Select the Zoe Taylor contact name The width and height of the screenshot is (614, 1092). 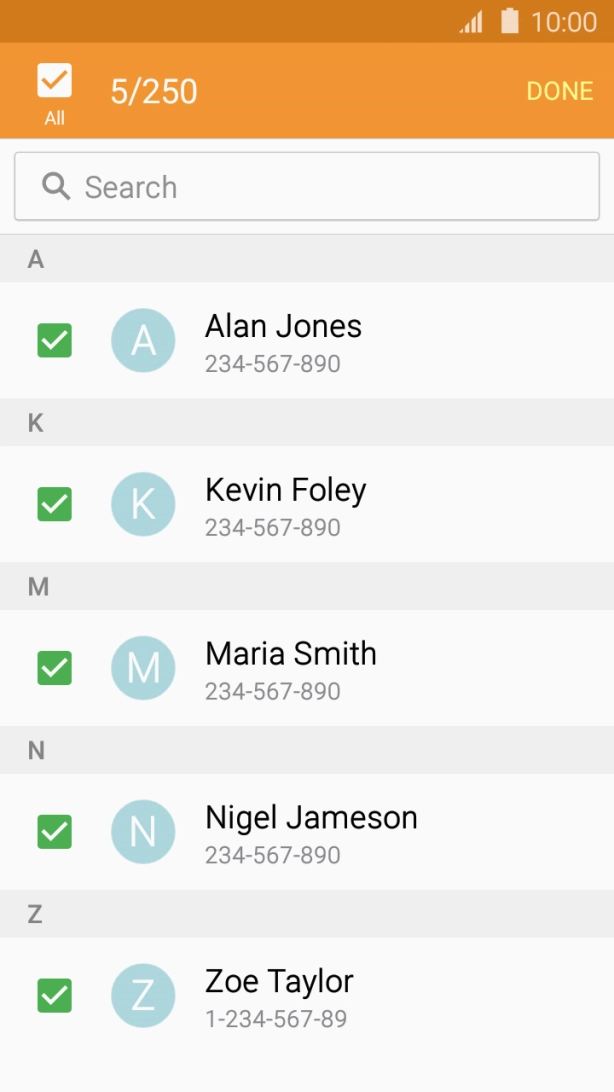coord(279,982)
